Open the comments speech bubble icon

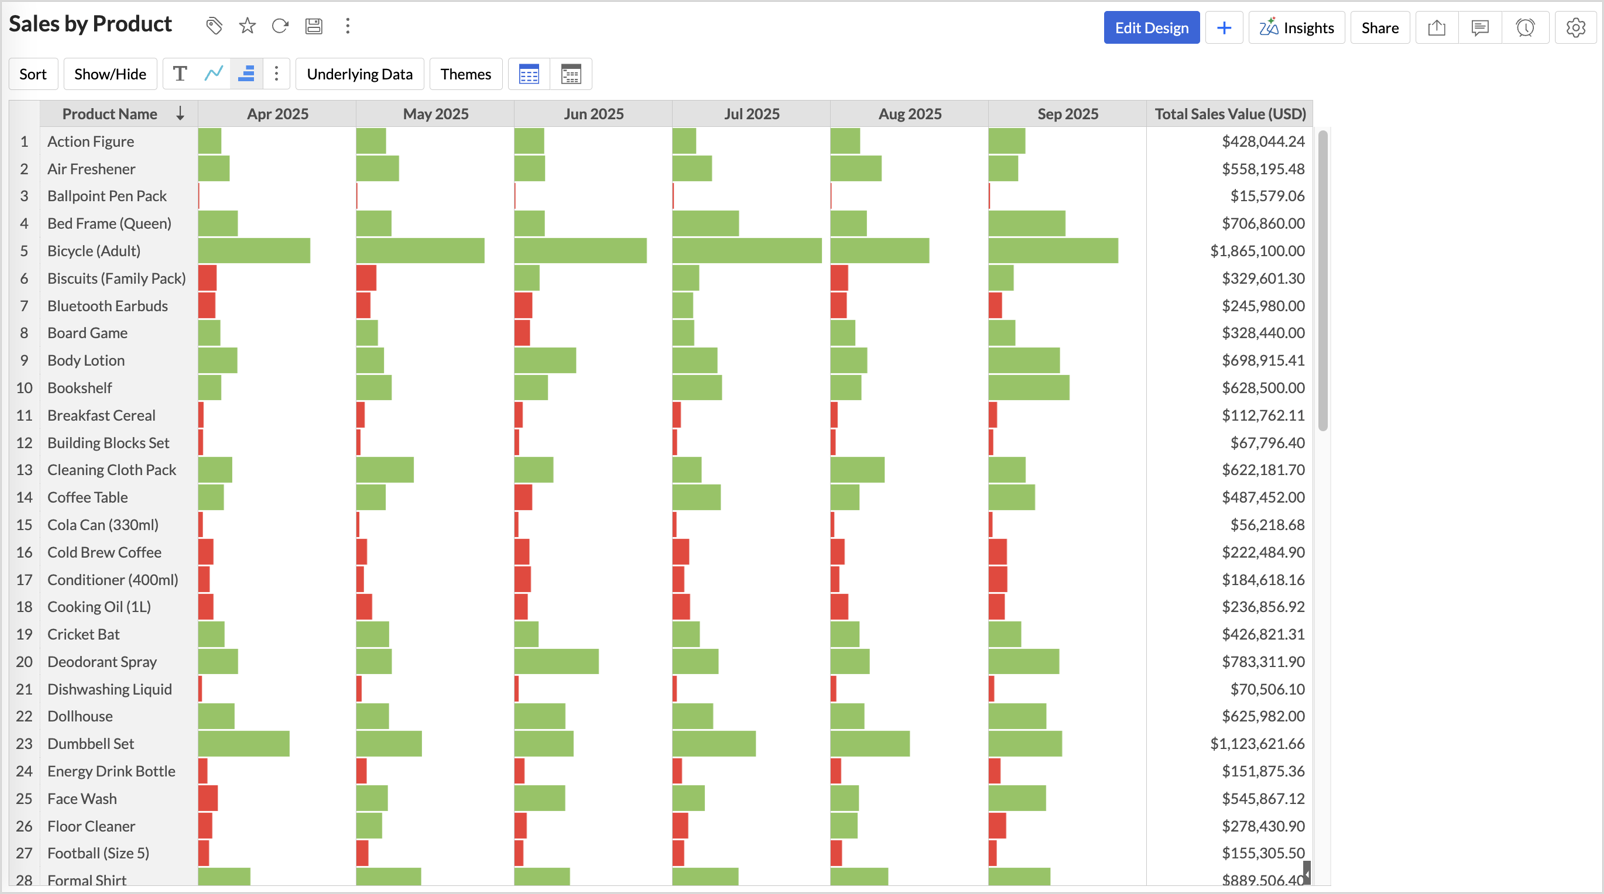[x=1480, y=28]
